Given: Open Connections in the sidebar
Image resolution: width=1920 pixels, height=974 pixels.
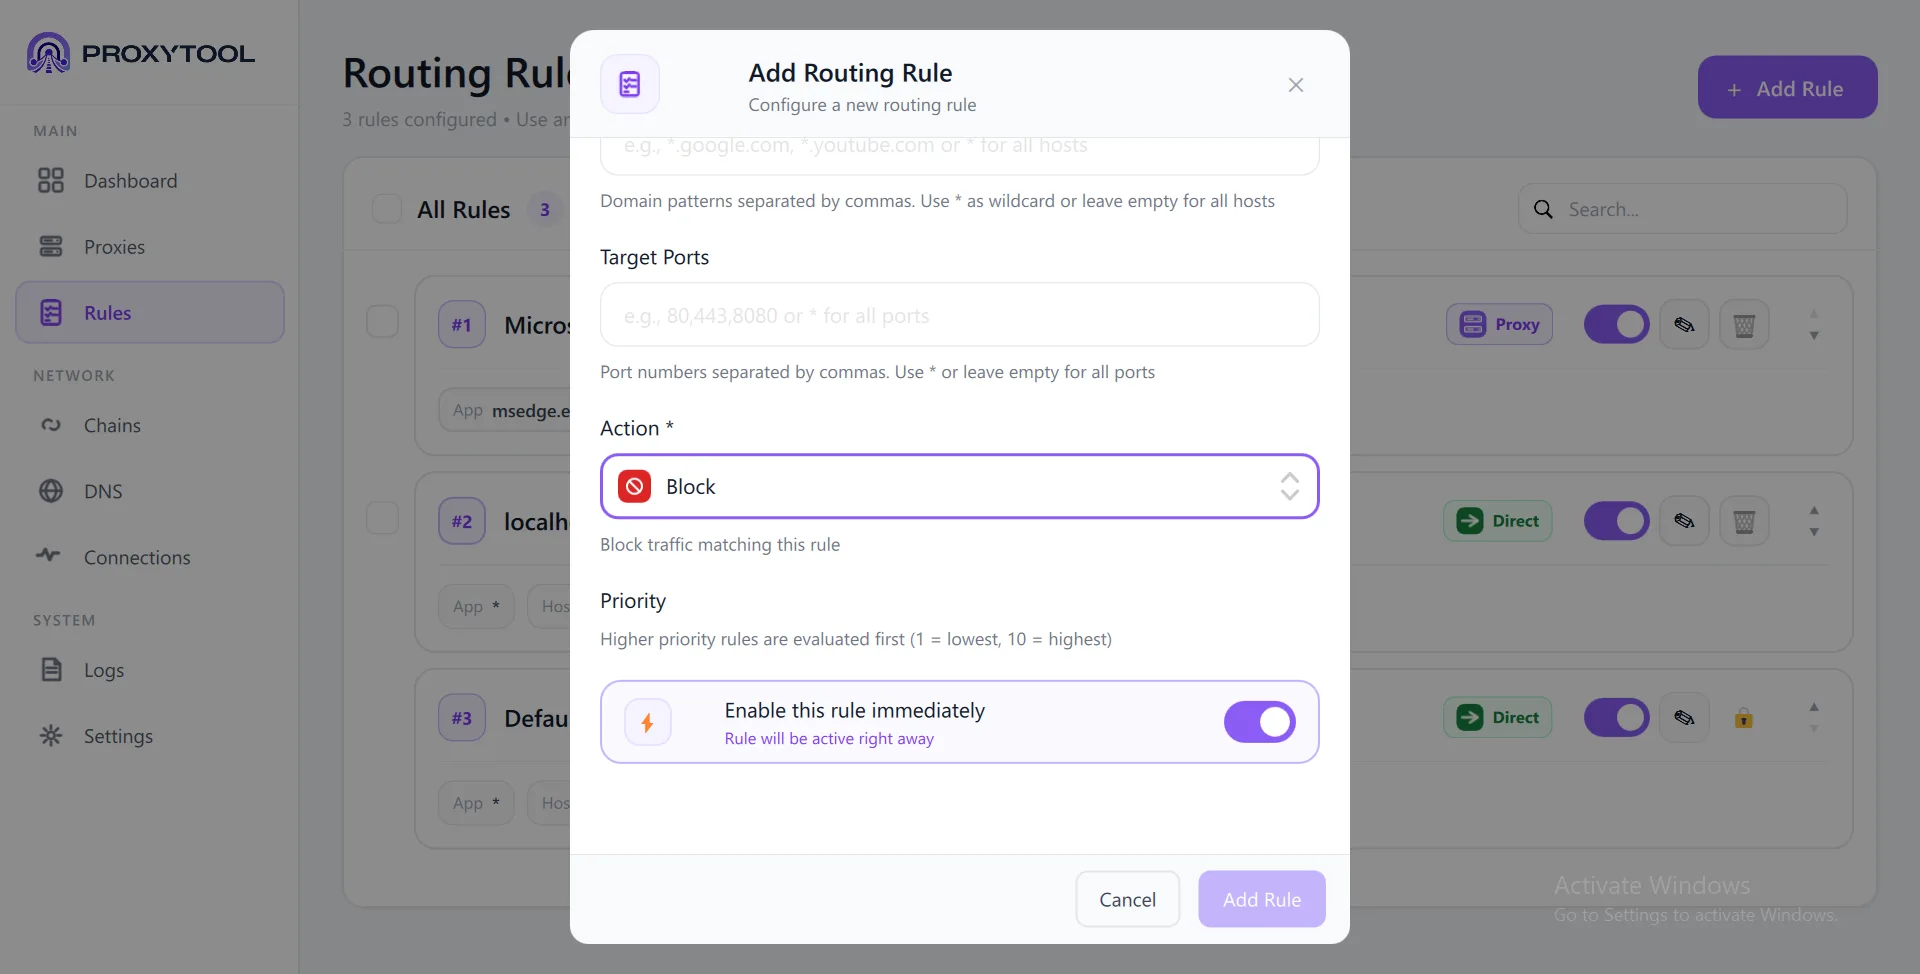Looking at the screenshot, I should pyautogui.click(x=150, y=558).
